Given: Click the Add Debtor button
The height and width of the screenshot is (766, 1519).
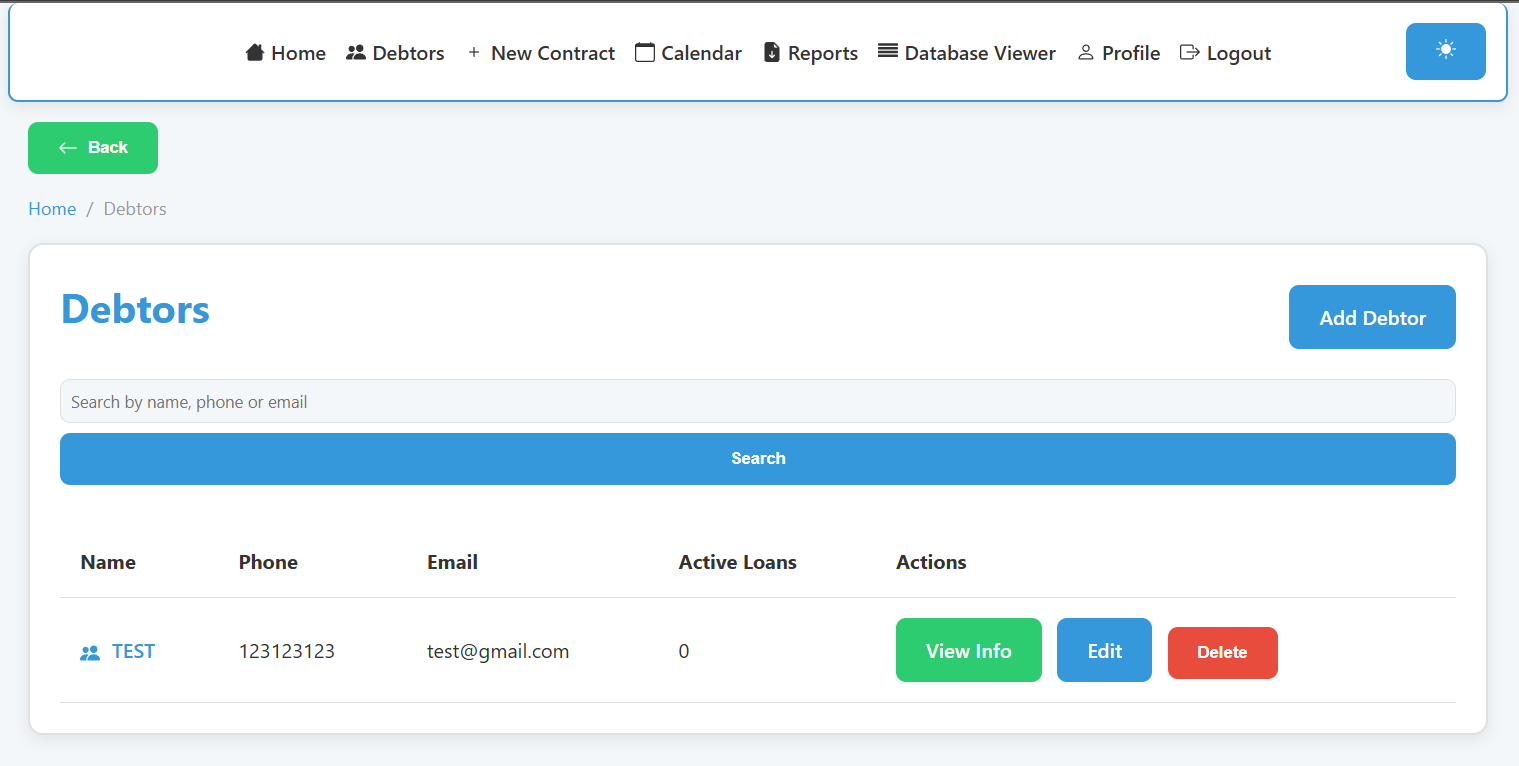Looking at the screenshot, I should [1372, 317].
